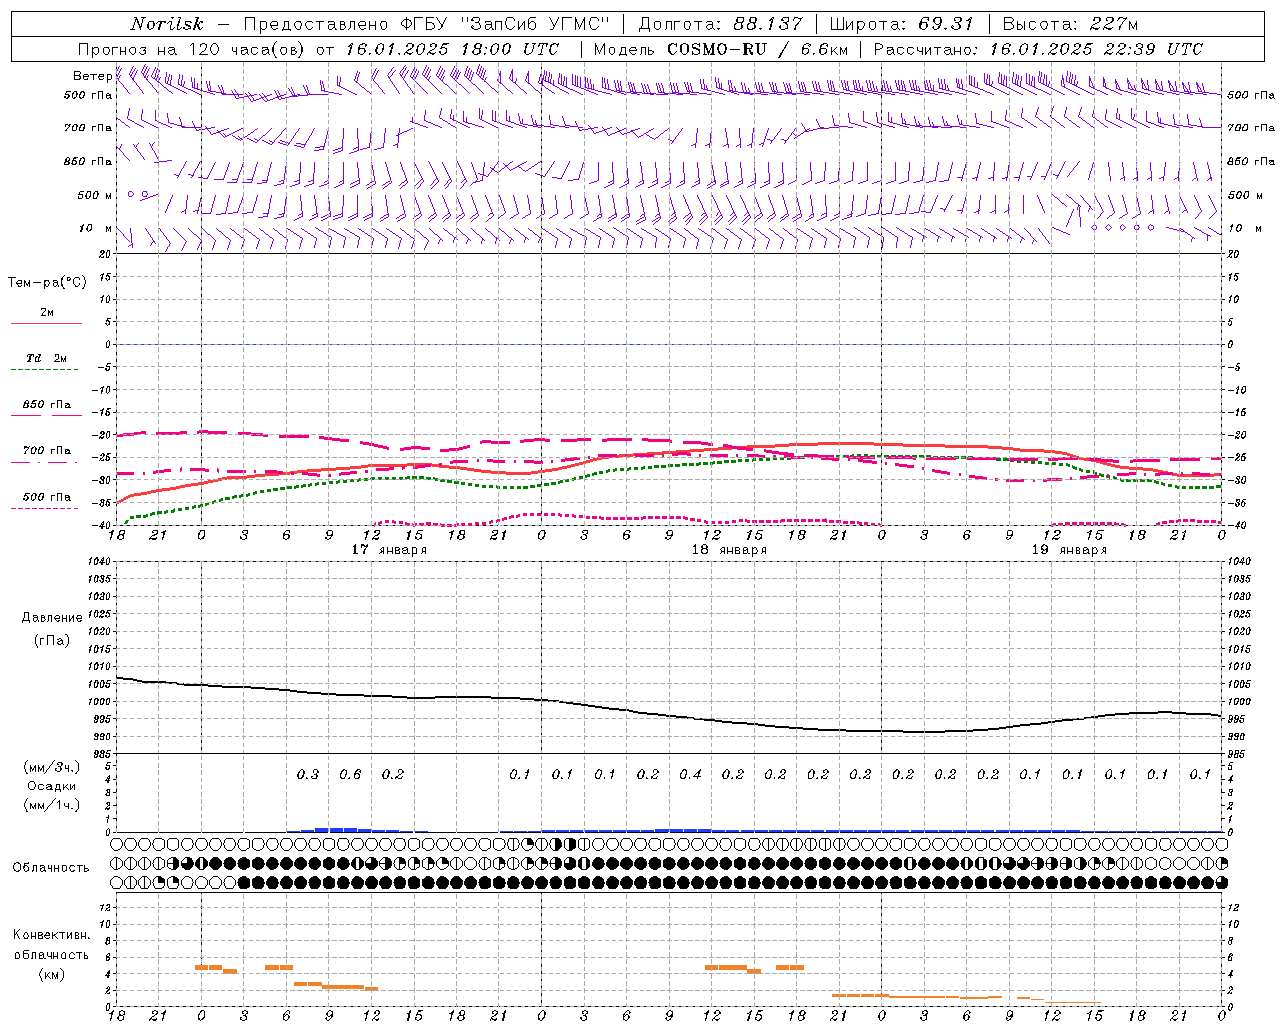Click the Тем-ра(°C) panel label
The width and height of the screenshot is (1280, 1024).
47,283
